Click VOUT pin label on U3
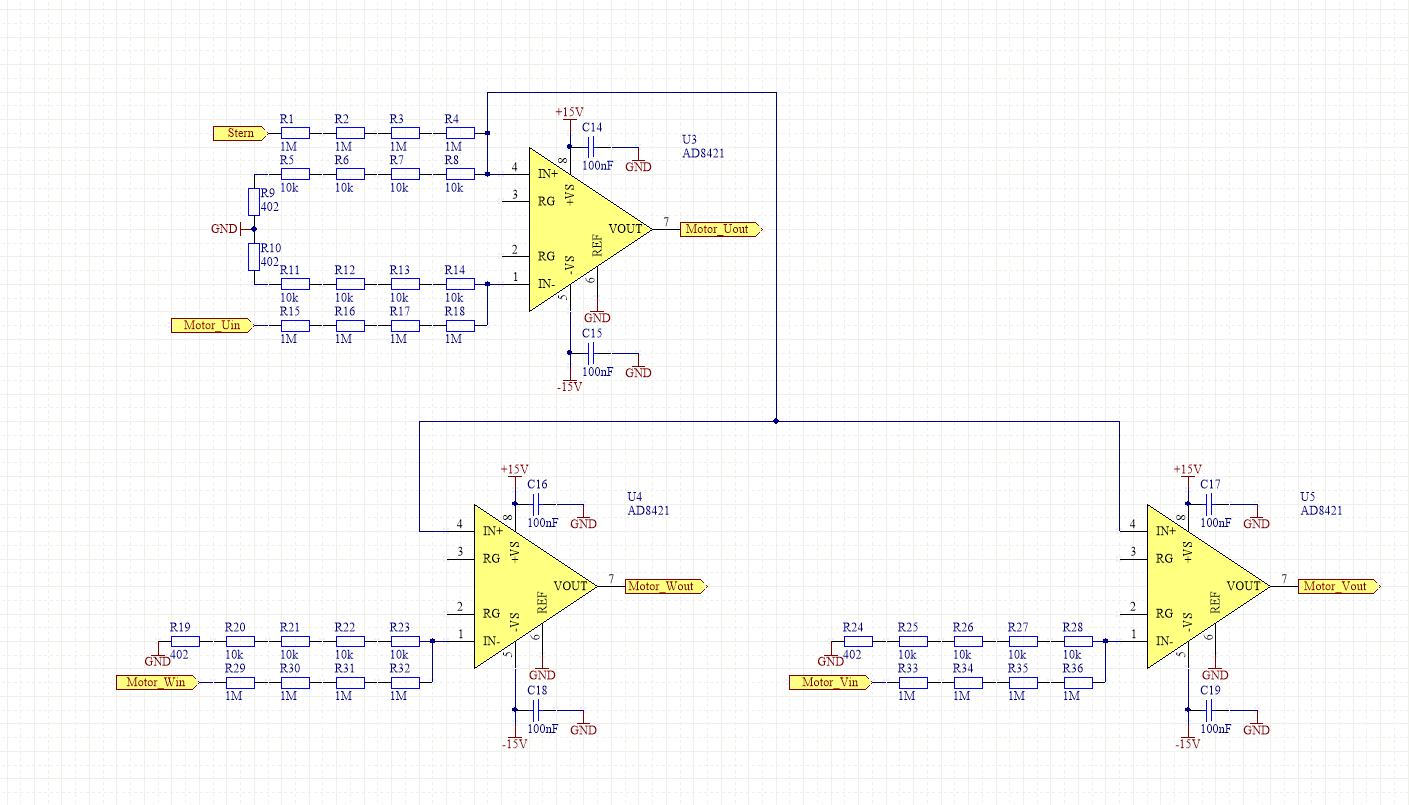This screenshot has height=805, width=1409. pyautogui.click(x=626, y=229)
